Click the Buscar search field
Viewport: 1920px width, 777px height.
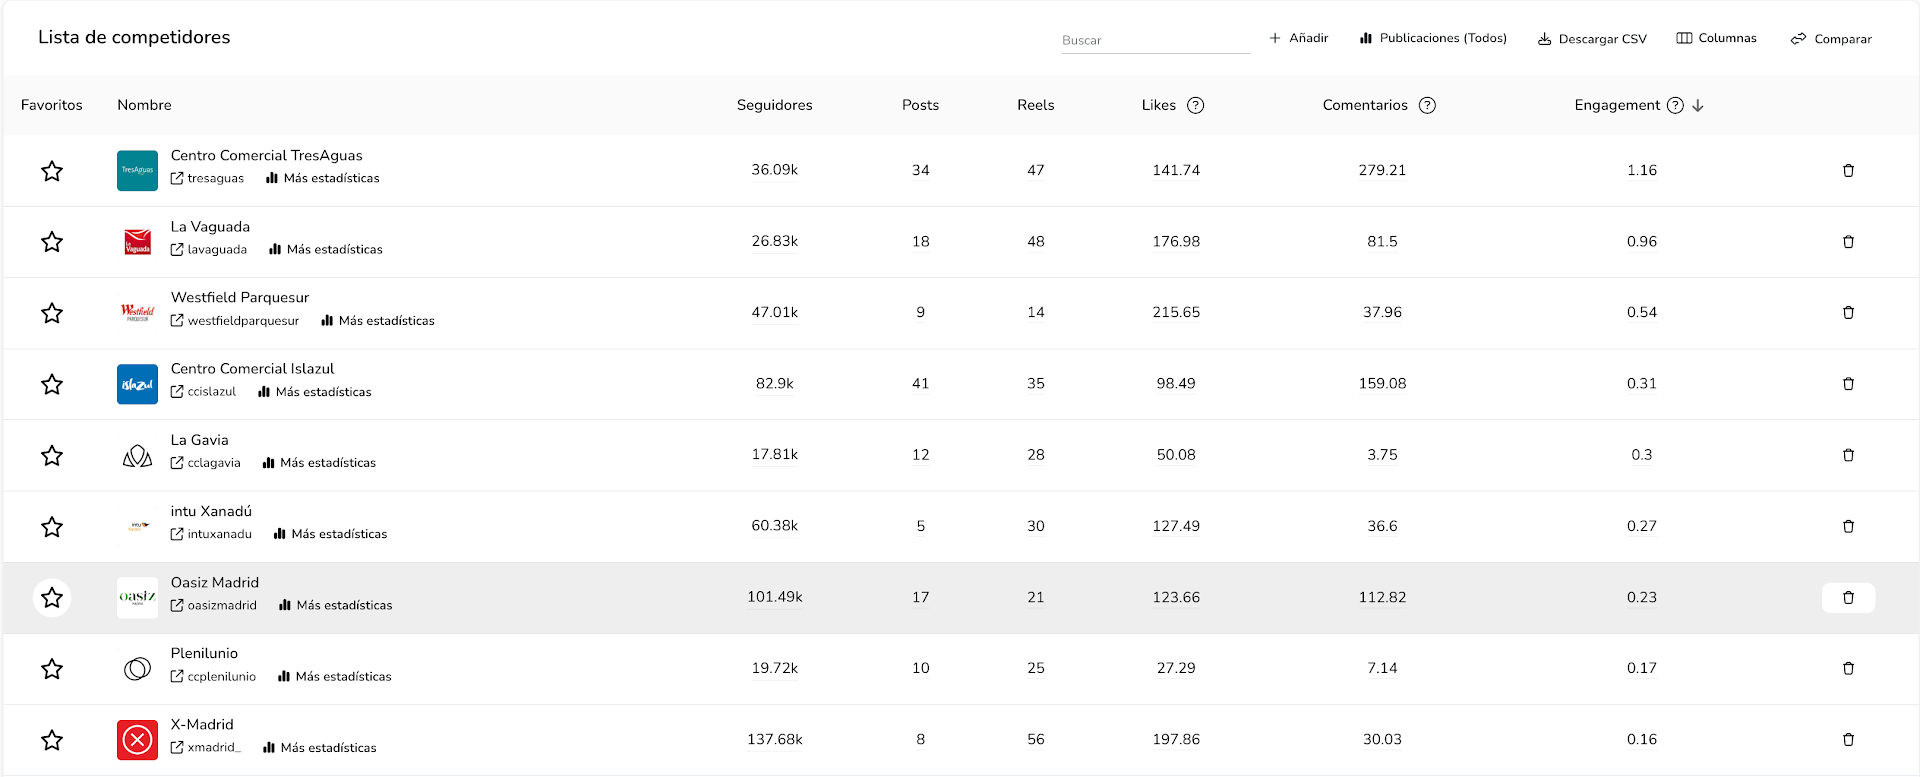click(x=1154, y=40)
